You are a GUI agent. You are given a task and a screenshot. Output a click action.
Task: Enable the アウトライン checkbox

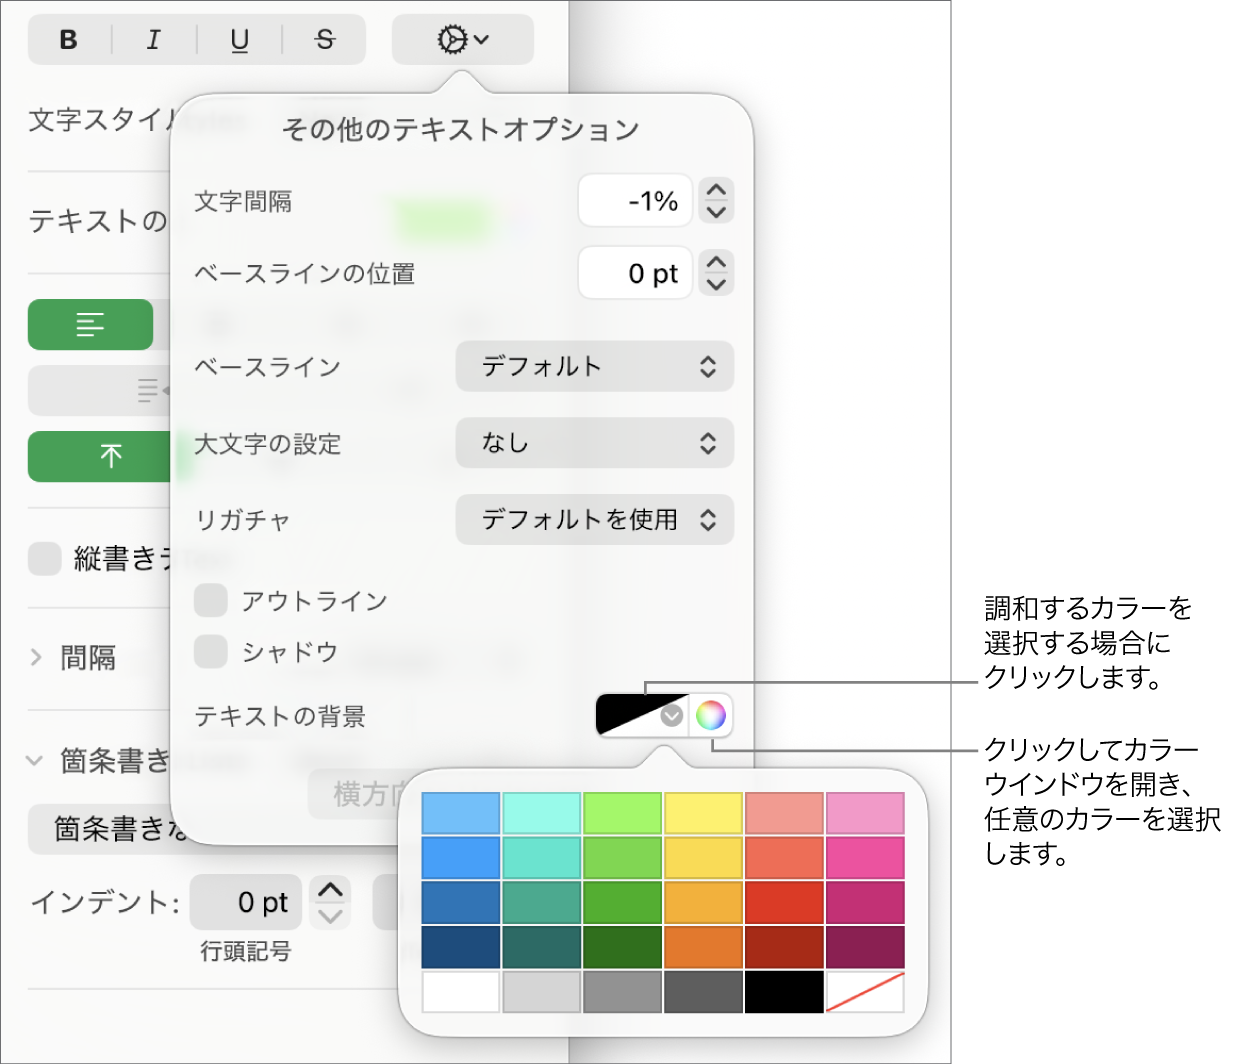[x=210, y=600]
